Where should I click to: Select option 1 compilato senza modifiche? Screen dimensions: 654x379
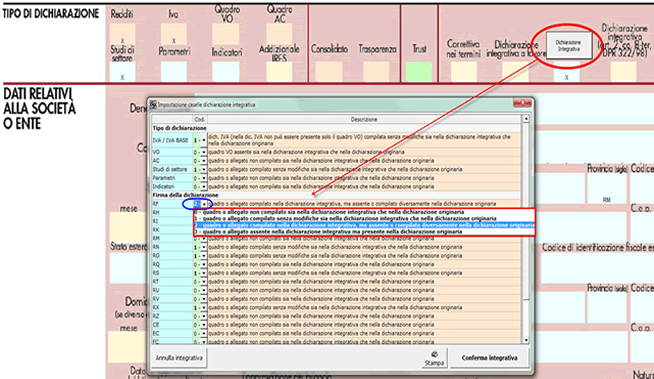click(x=364, y=218)
